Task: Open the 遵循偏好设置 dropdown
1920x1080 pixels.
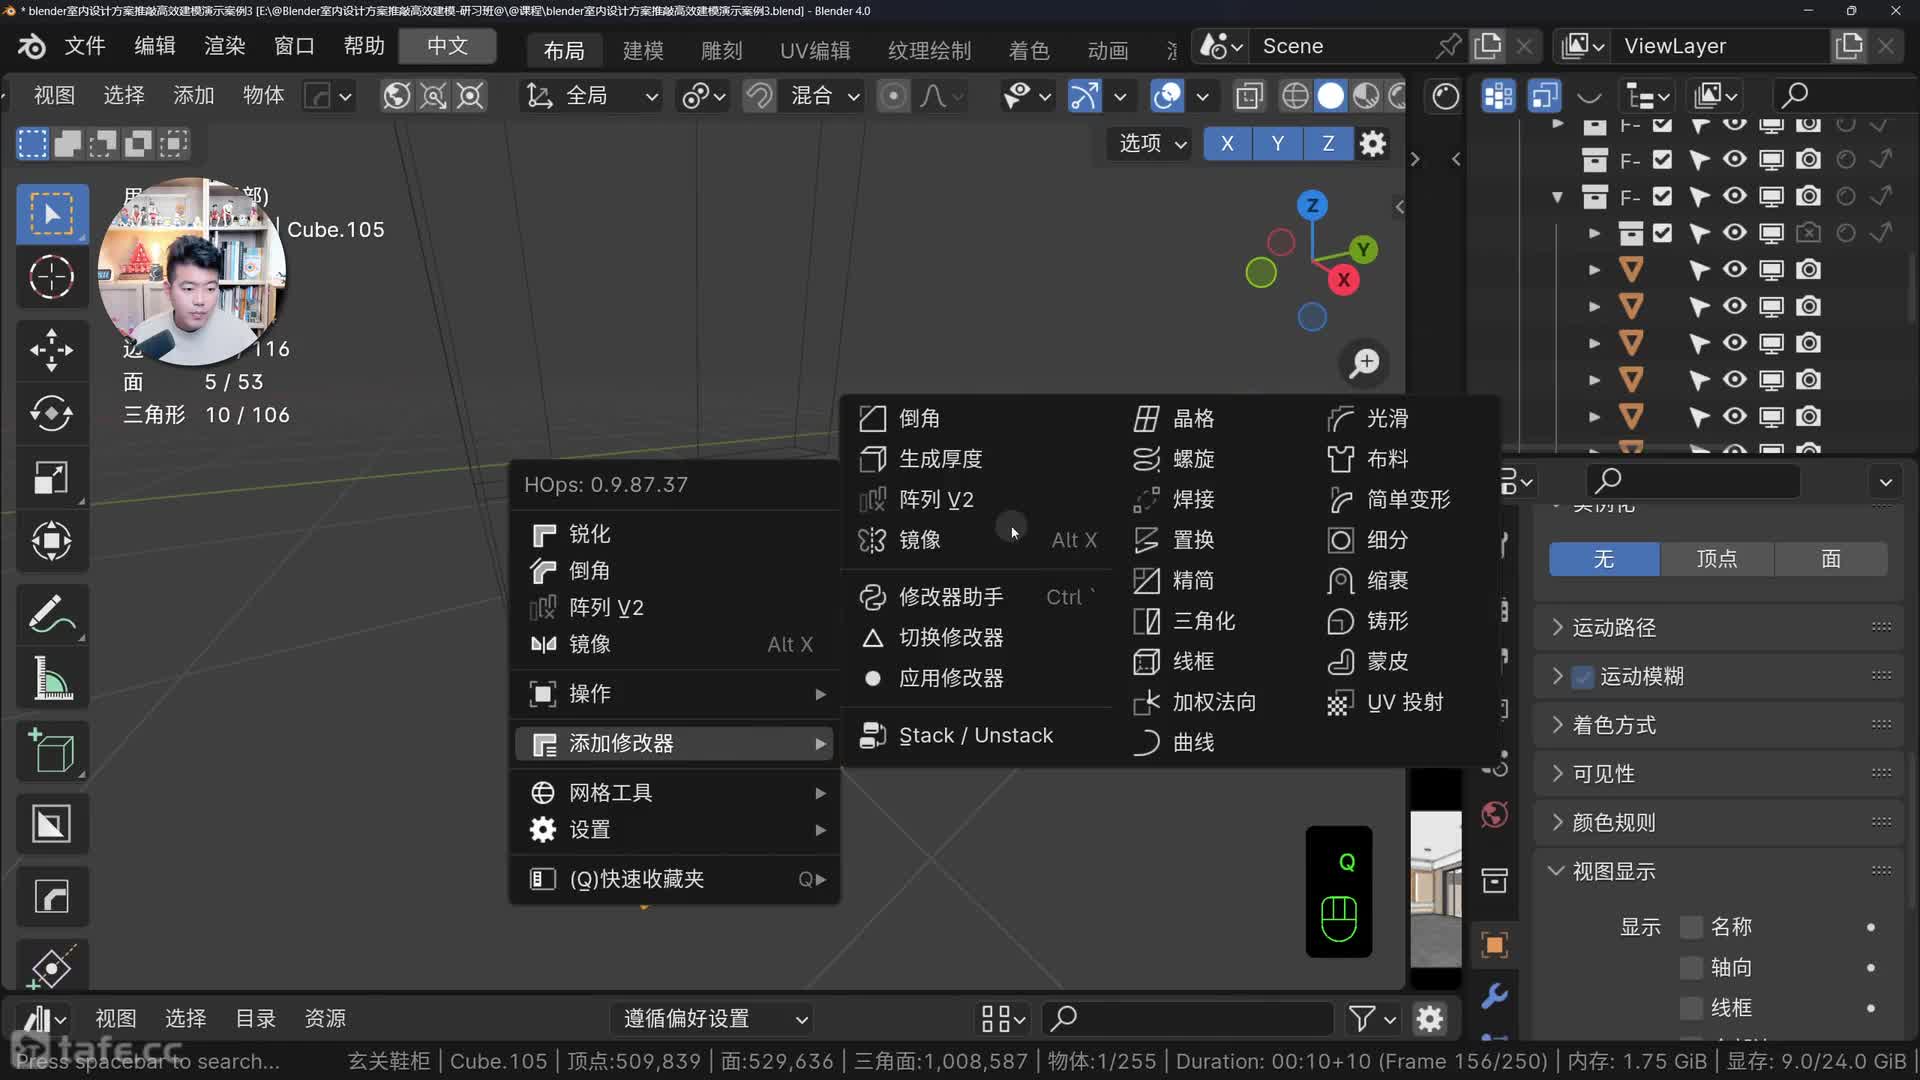Action: tap(714, 1019)
